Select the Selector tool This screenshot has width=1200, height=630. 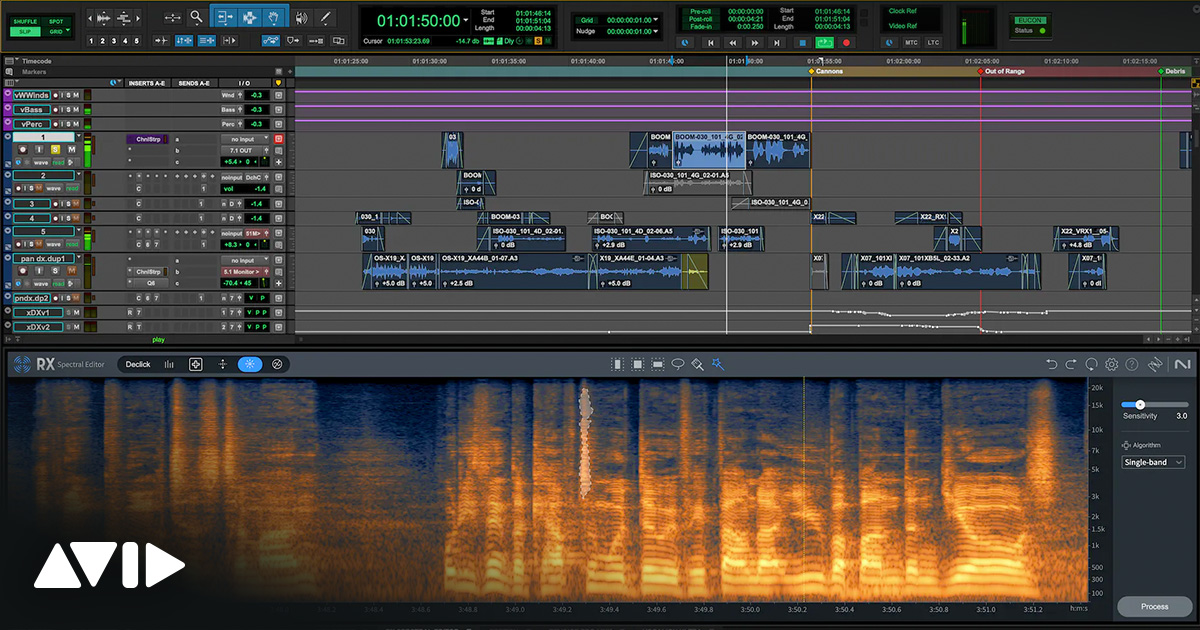point(249,17)
